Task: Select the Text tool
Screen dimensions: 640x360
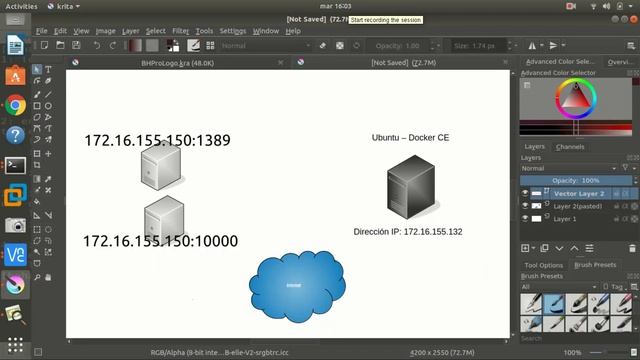Action: click(x=48, y=69)
